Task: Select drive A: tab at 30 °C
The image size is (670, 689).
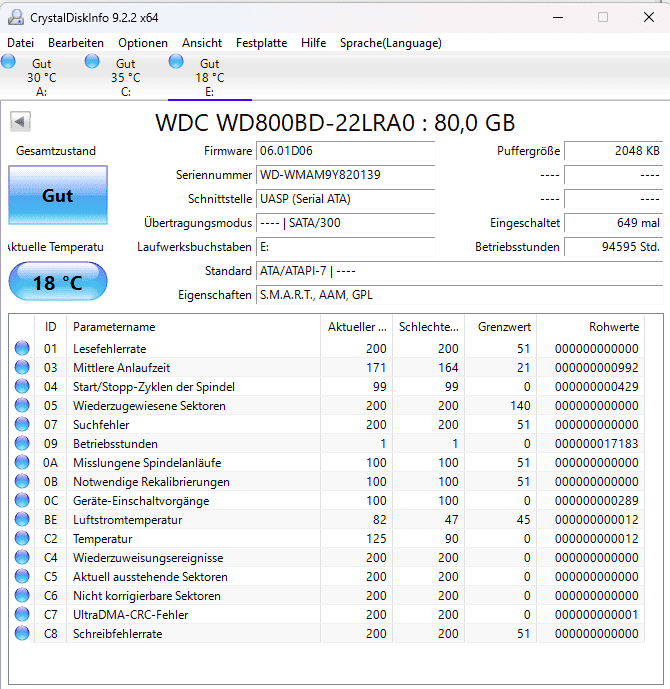Action: point(42,77)
